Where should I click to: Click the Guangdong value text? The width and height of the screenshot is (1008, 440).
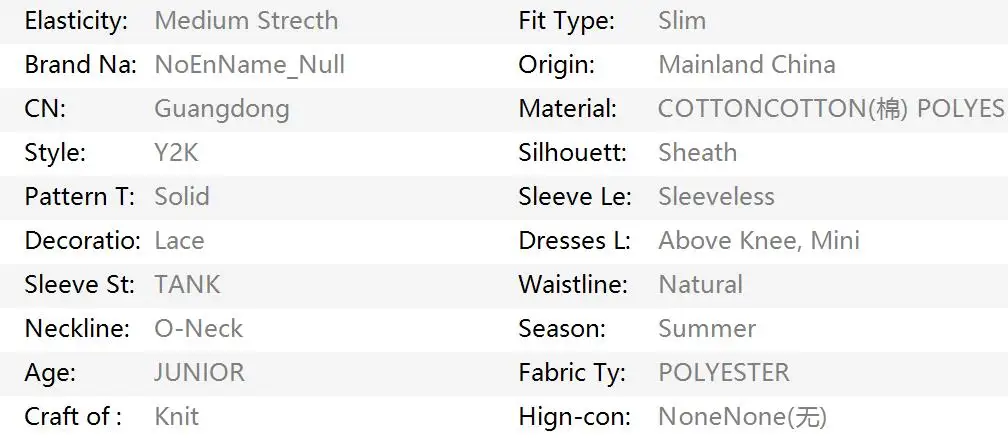(x=221, y=109)
